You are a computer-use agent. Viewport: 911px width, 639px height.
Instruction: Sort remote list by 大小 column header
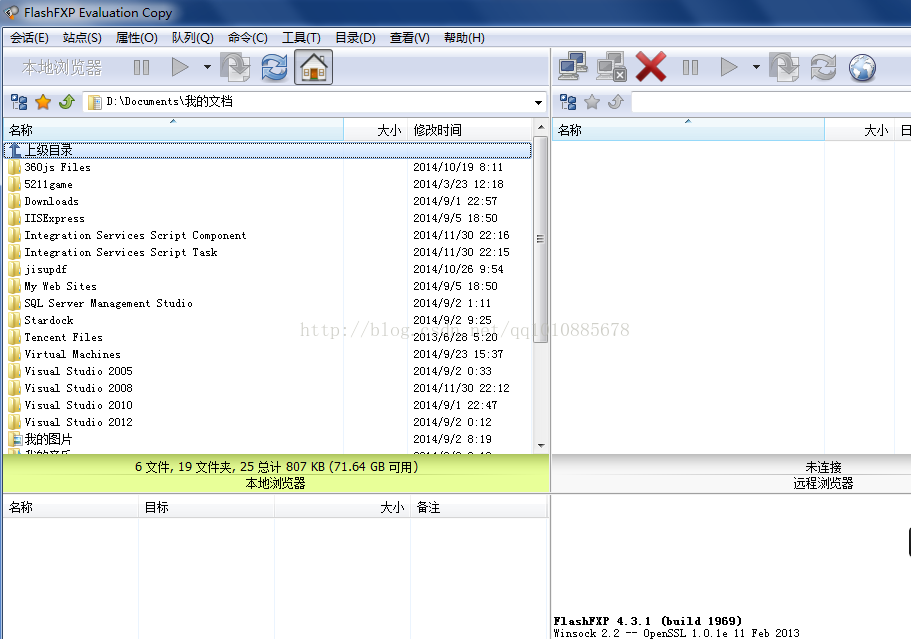tap(859, 130)
